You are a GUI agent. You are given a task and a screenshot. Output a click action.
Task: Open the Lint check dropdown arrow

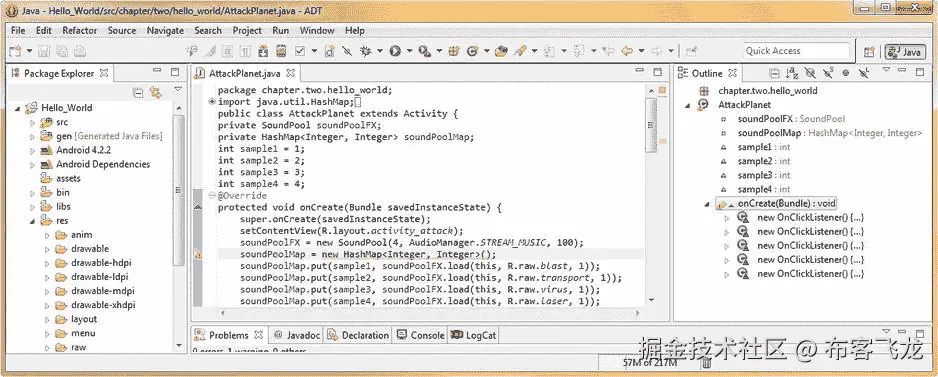314,51
